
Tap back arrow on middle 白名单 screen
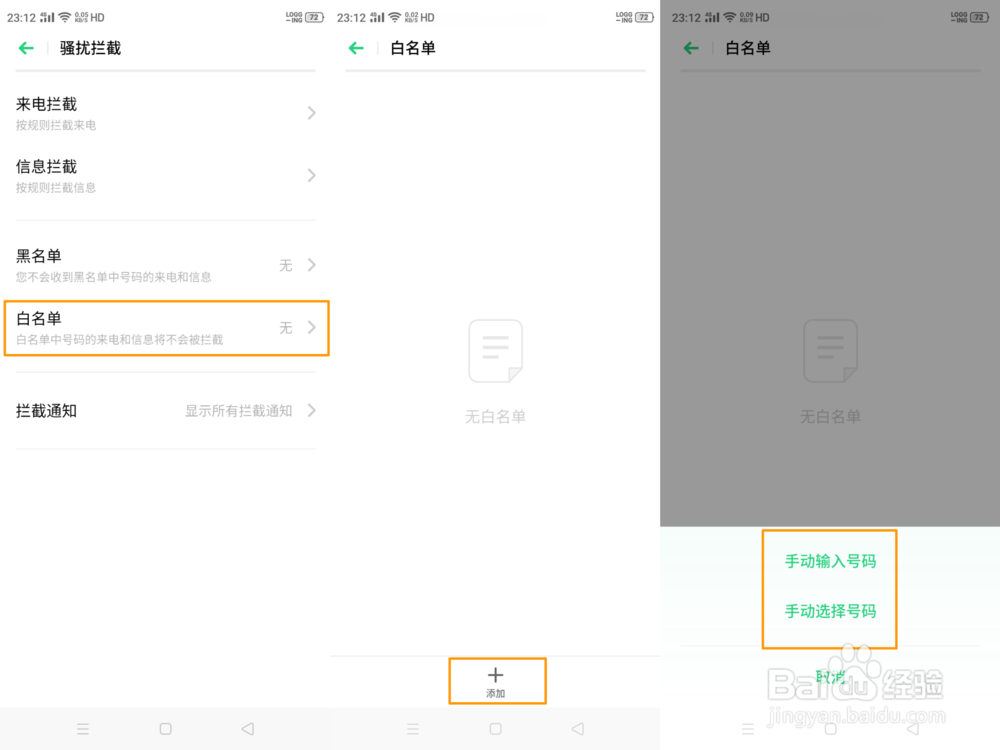[x=356, y=48]
